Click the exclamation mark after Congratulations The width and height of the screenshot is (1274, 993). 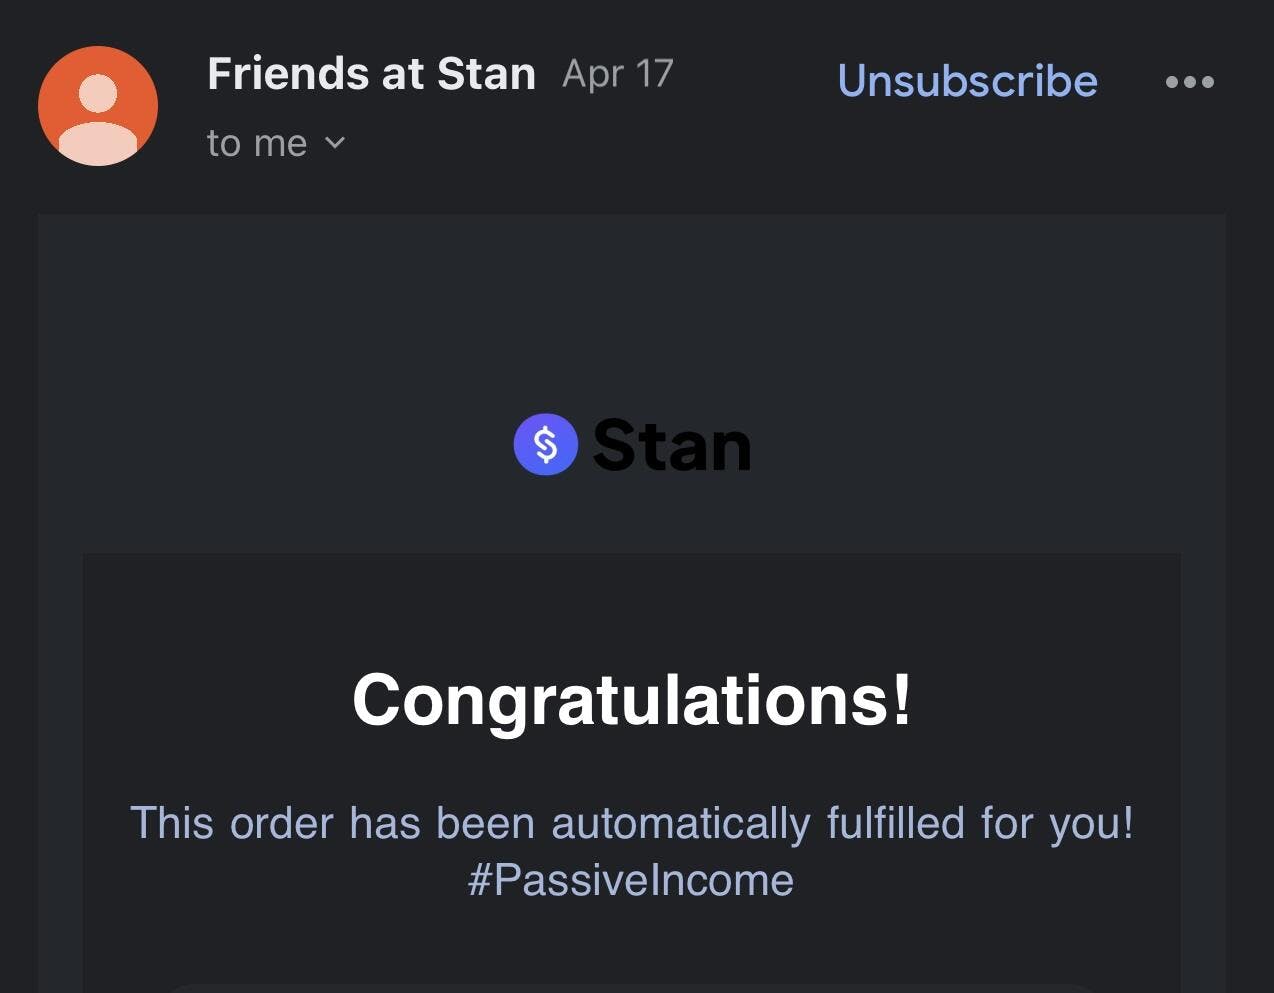pos(902,699)
